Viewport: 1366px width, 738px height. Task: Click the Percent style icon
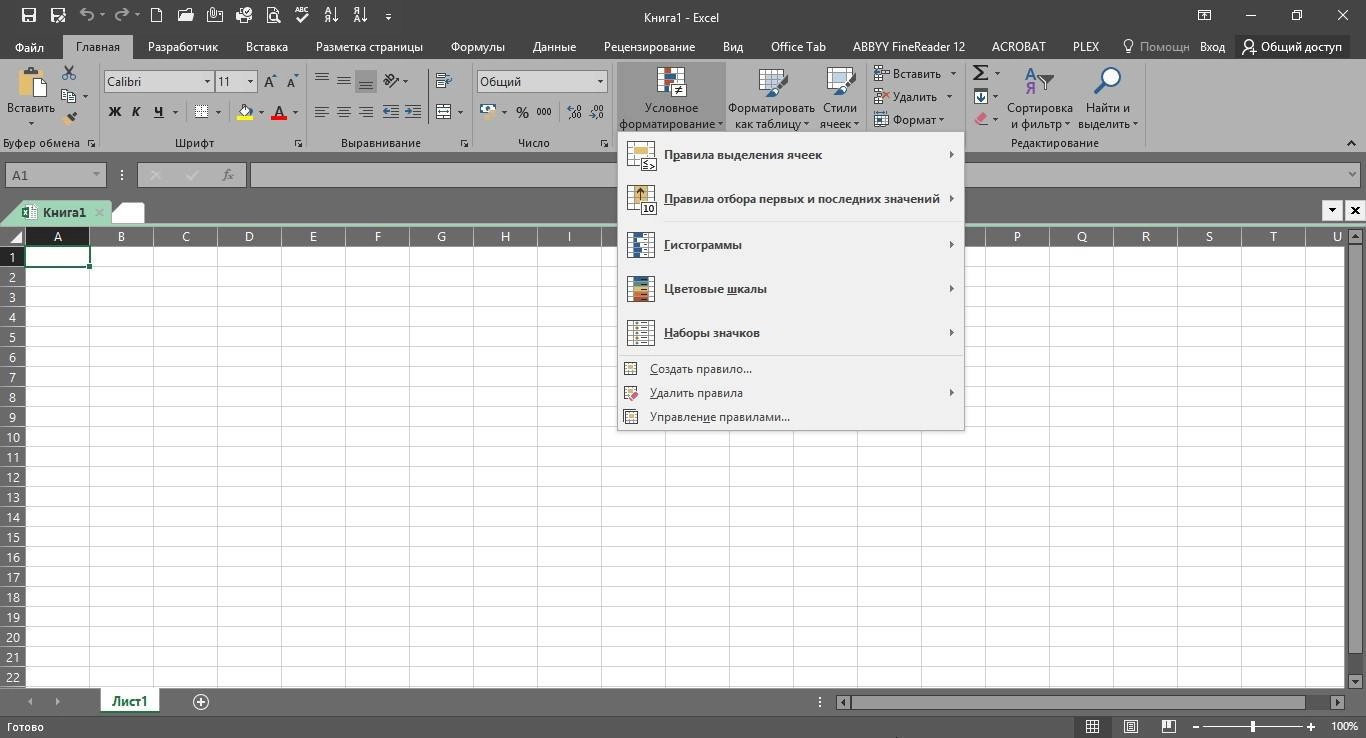click(x=522, y=112)
